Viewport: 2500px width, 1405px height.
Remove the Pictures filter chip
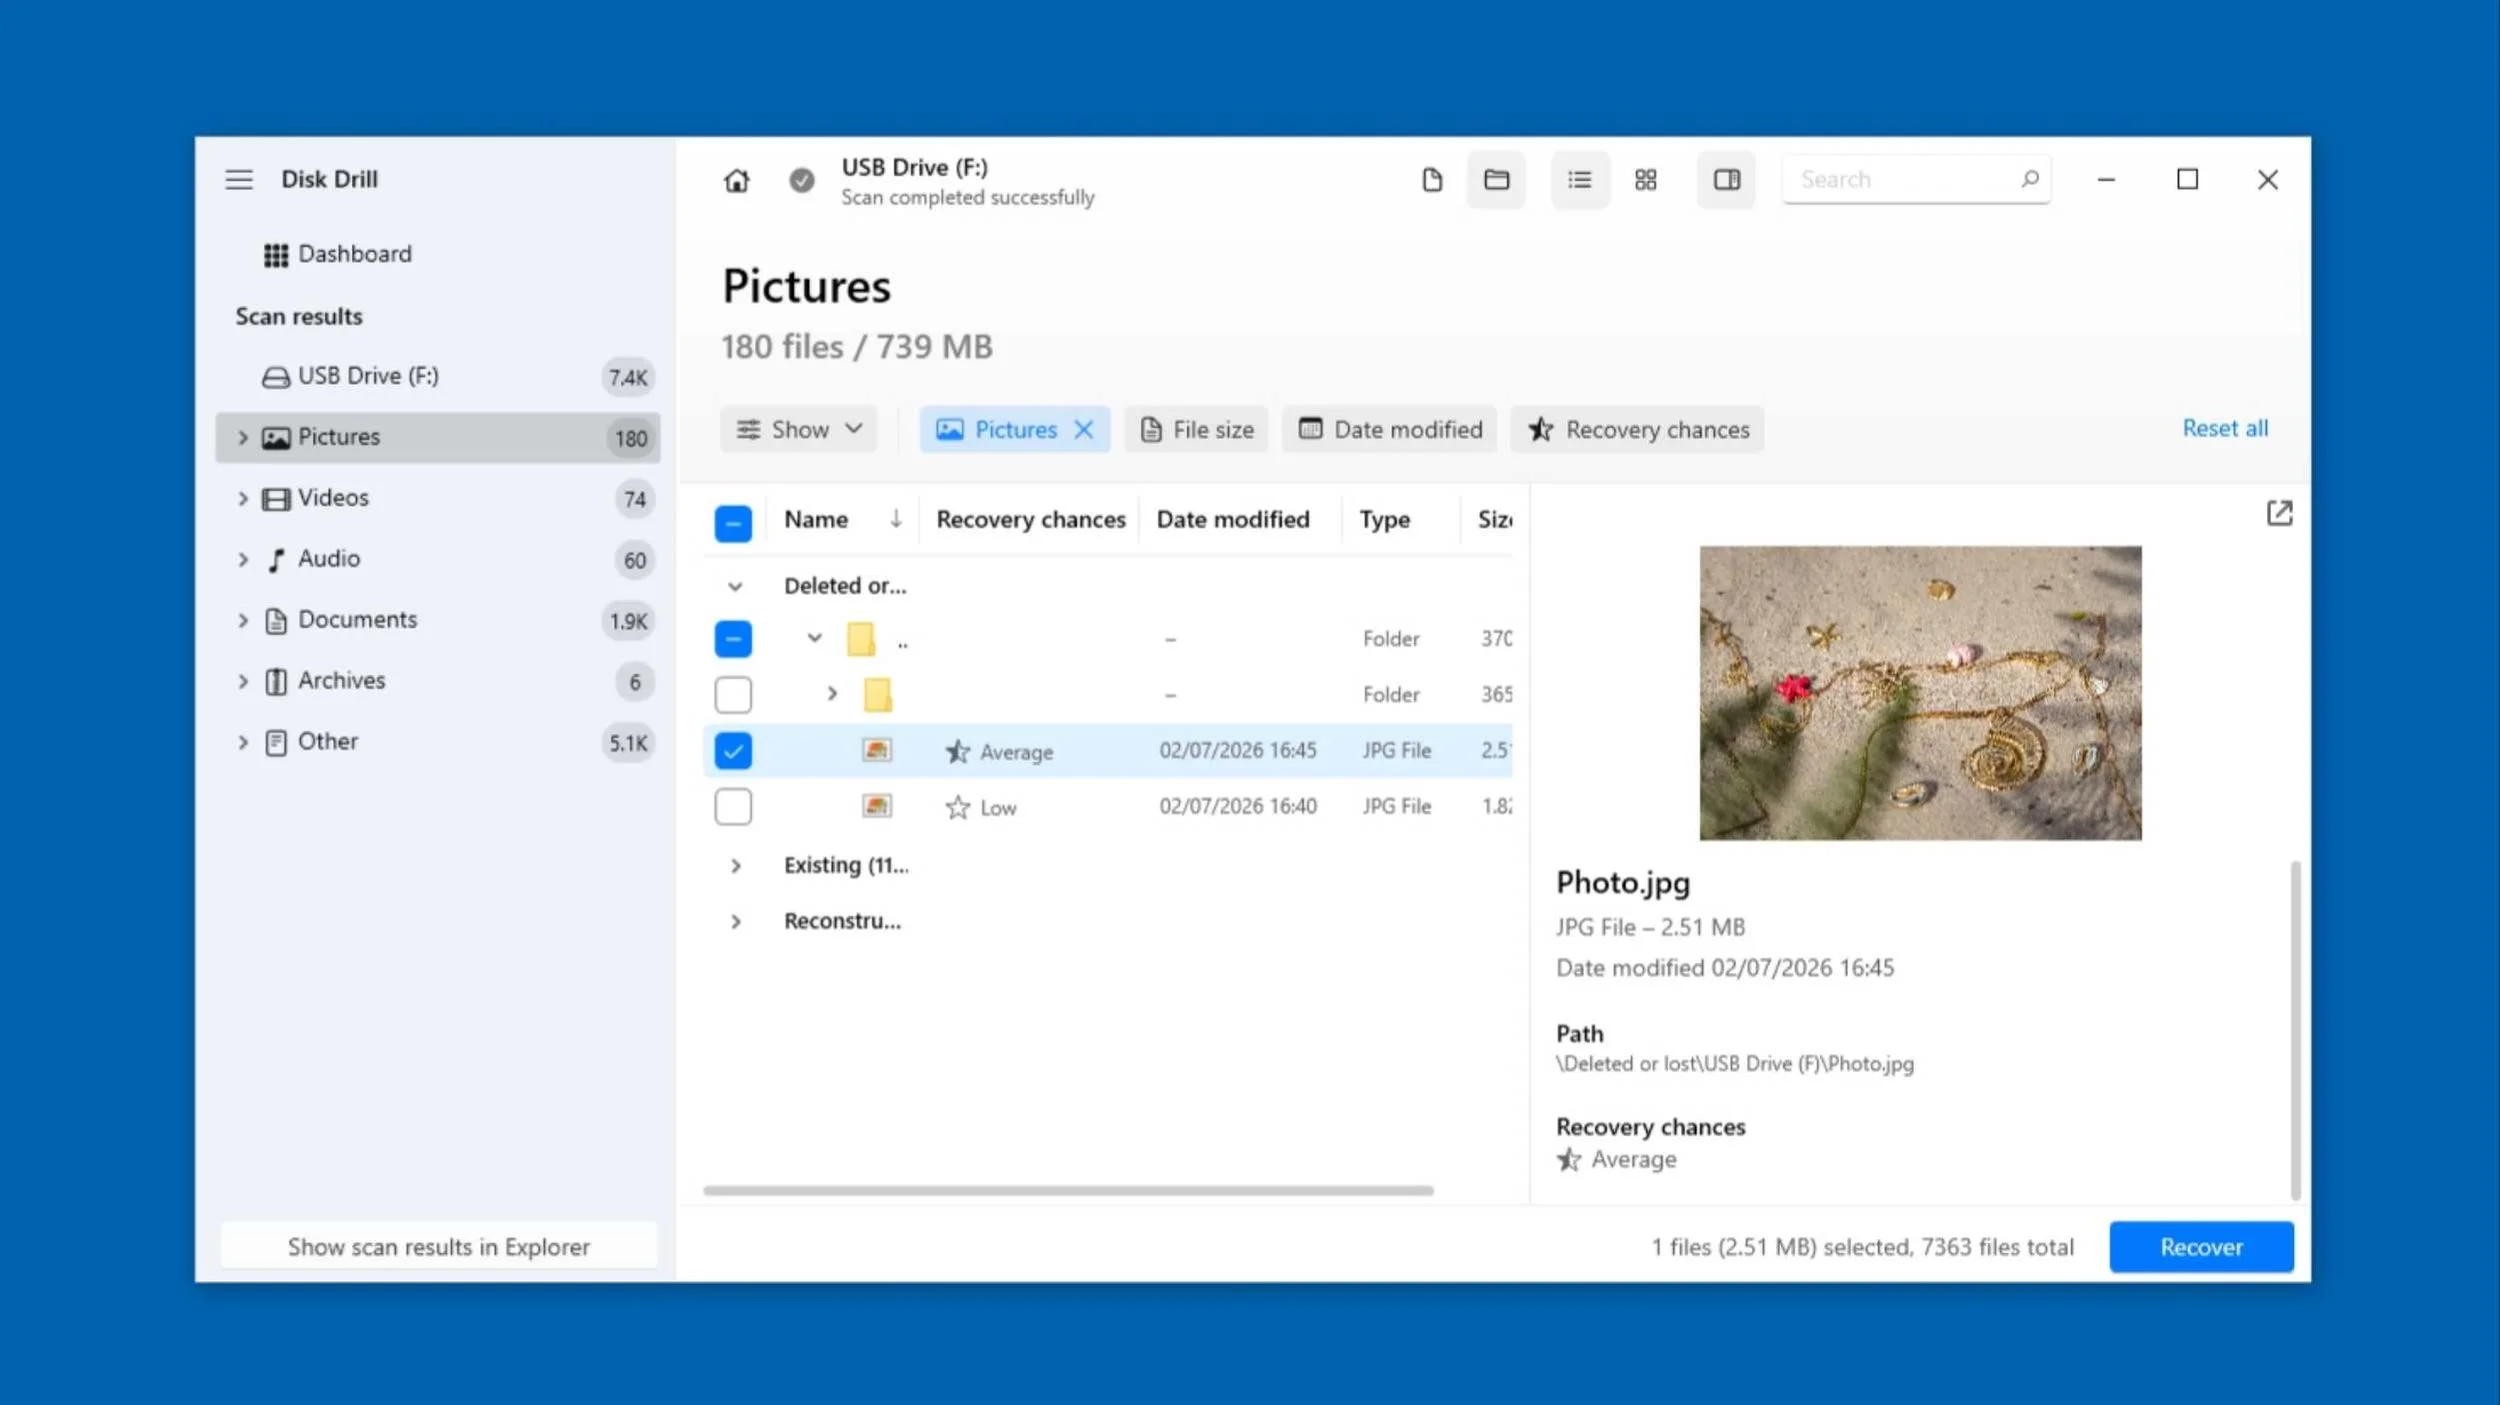1083,429
